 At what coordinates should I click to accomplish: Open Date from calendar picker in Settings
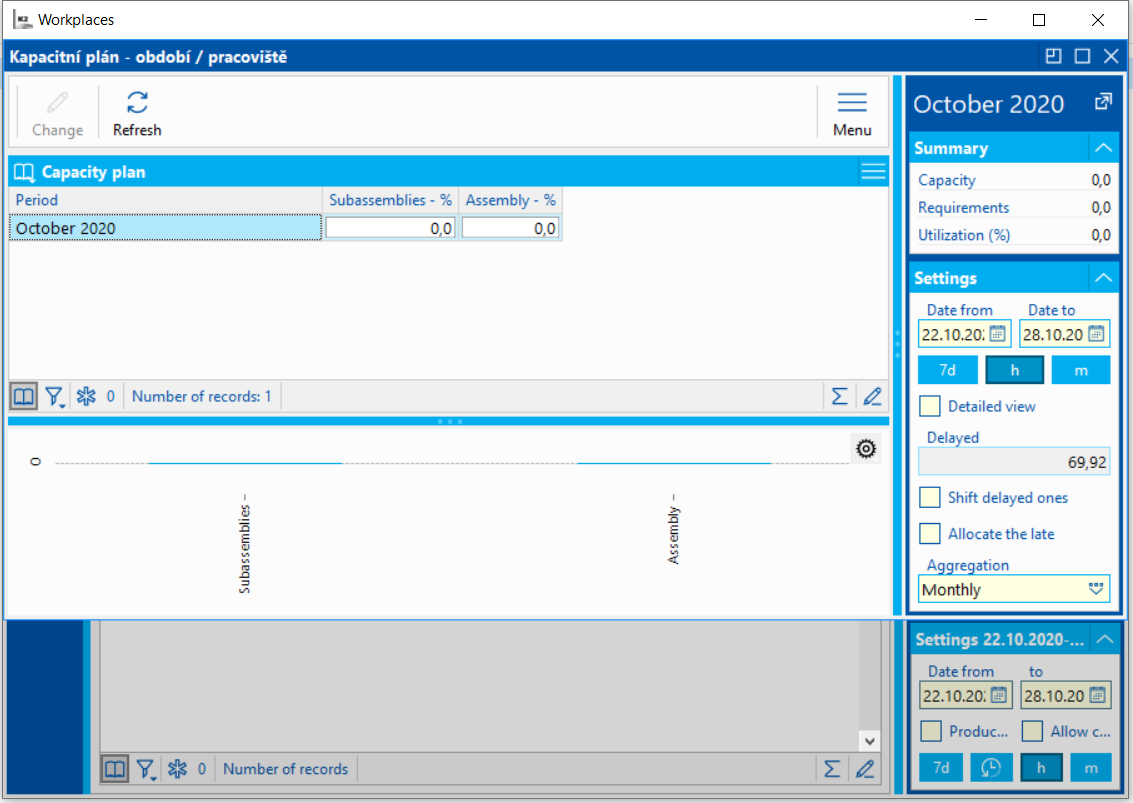click(x=997, y=333)
